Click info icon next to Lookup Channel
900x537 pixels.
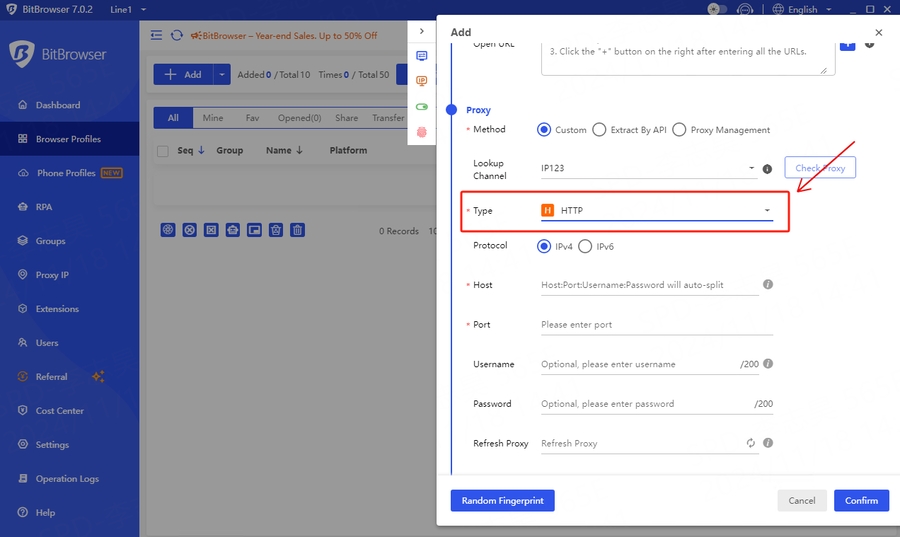[x=767, y=170]
